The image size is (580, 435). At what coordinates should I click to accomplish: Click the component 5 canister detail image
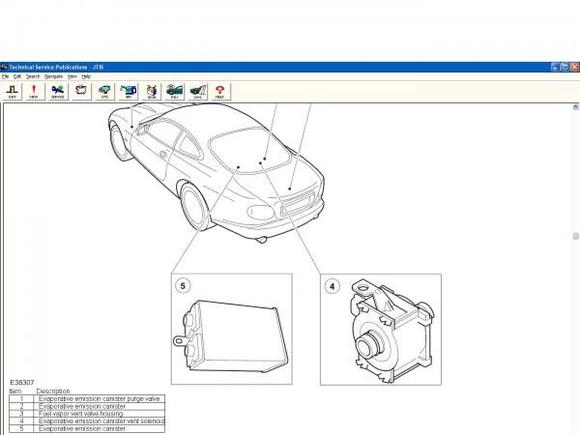pos(232,329)
